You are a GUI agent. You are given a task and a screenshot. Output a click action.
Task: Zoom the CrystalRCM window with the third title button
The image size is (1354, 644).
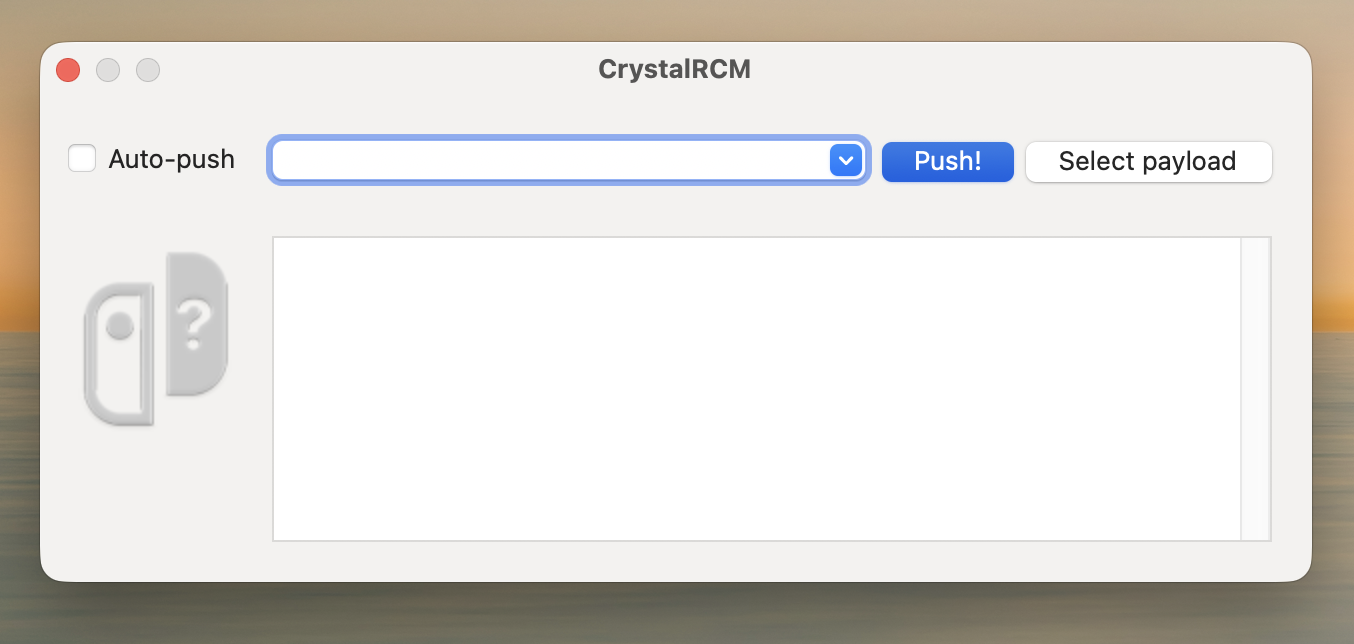pyautogui.click(x=148, y=70)
